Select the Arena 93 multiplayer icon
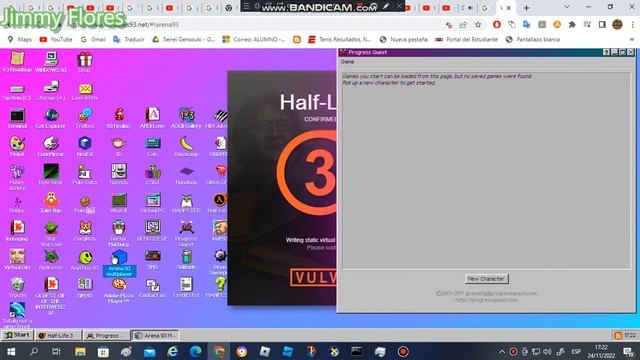The image size is (640, 360). pos(119,263)
